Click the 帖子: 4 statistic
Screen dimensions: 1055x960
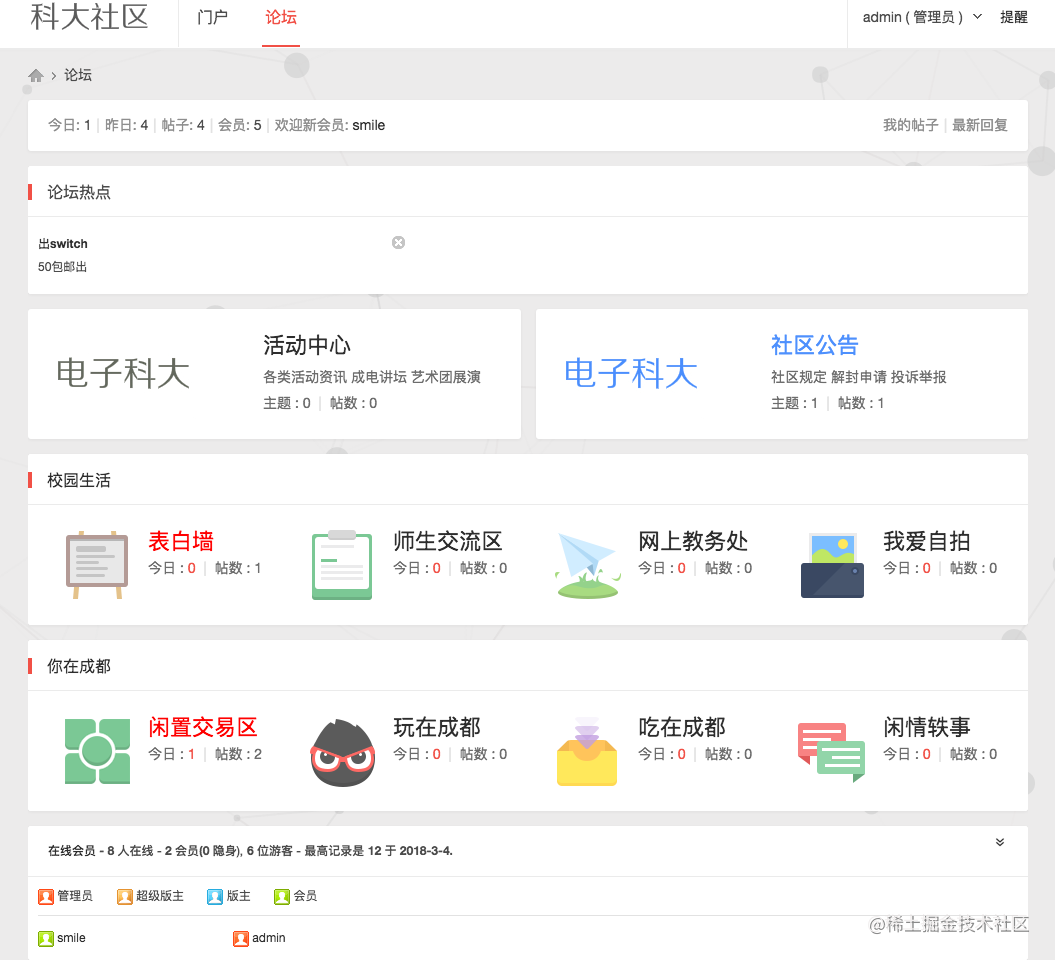point(183,125)
